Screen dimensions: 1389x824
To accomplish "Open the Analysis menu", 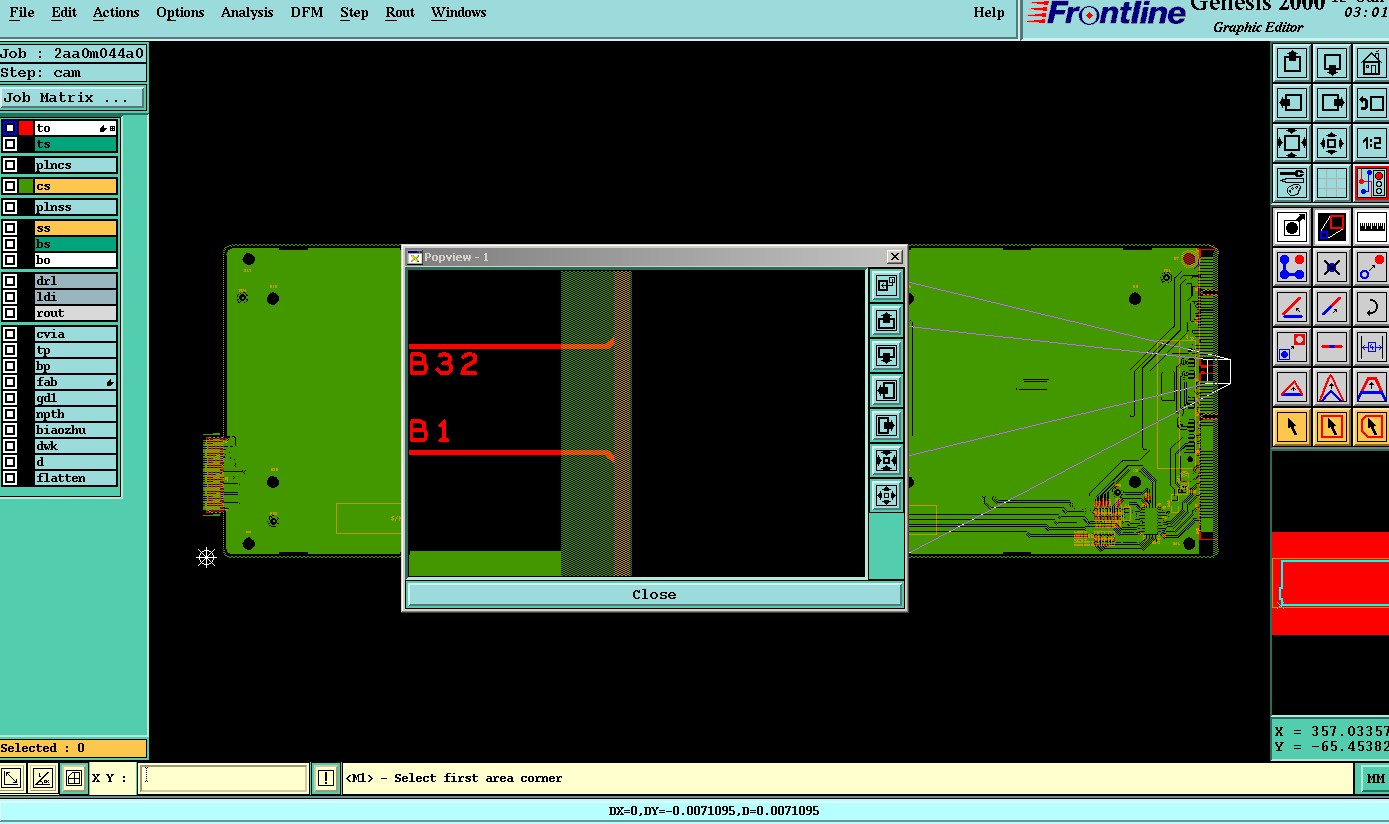I will [247, 13].
